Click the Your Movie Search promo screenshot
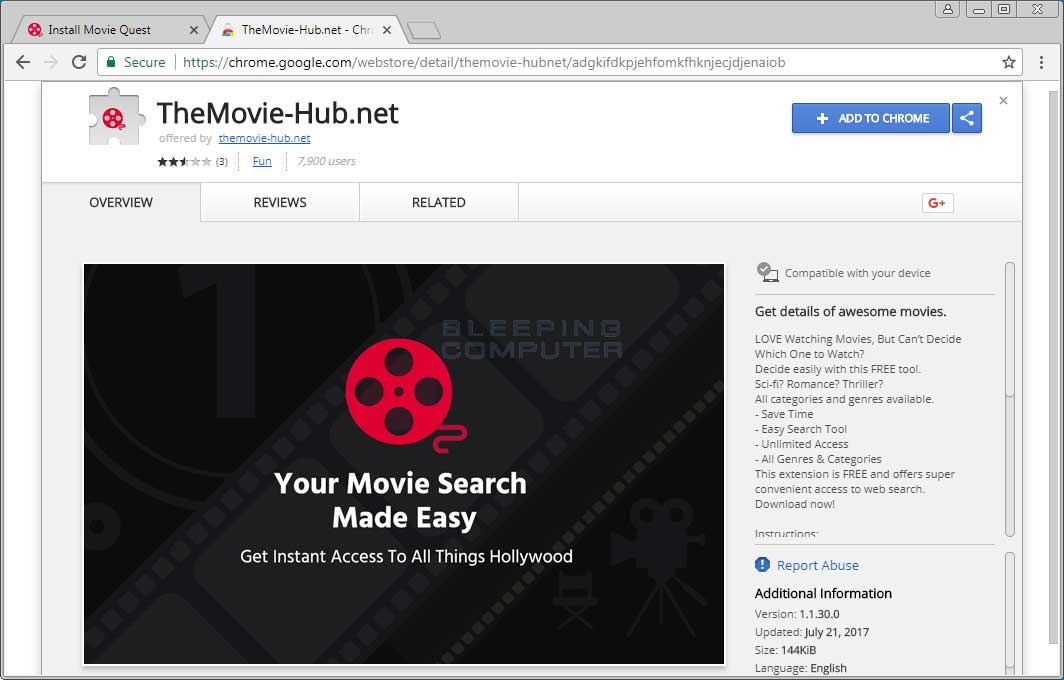Viewport: 1064px width, 680px height. [404, 464]
